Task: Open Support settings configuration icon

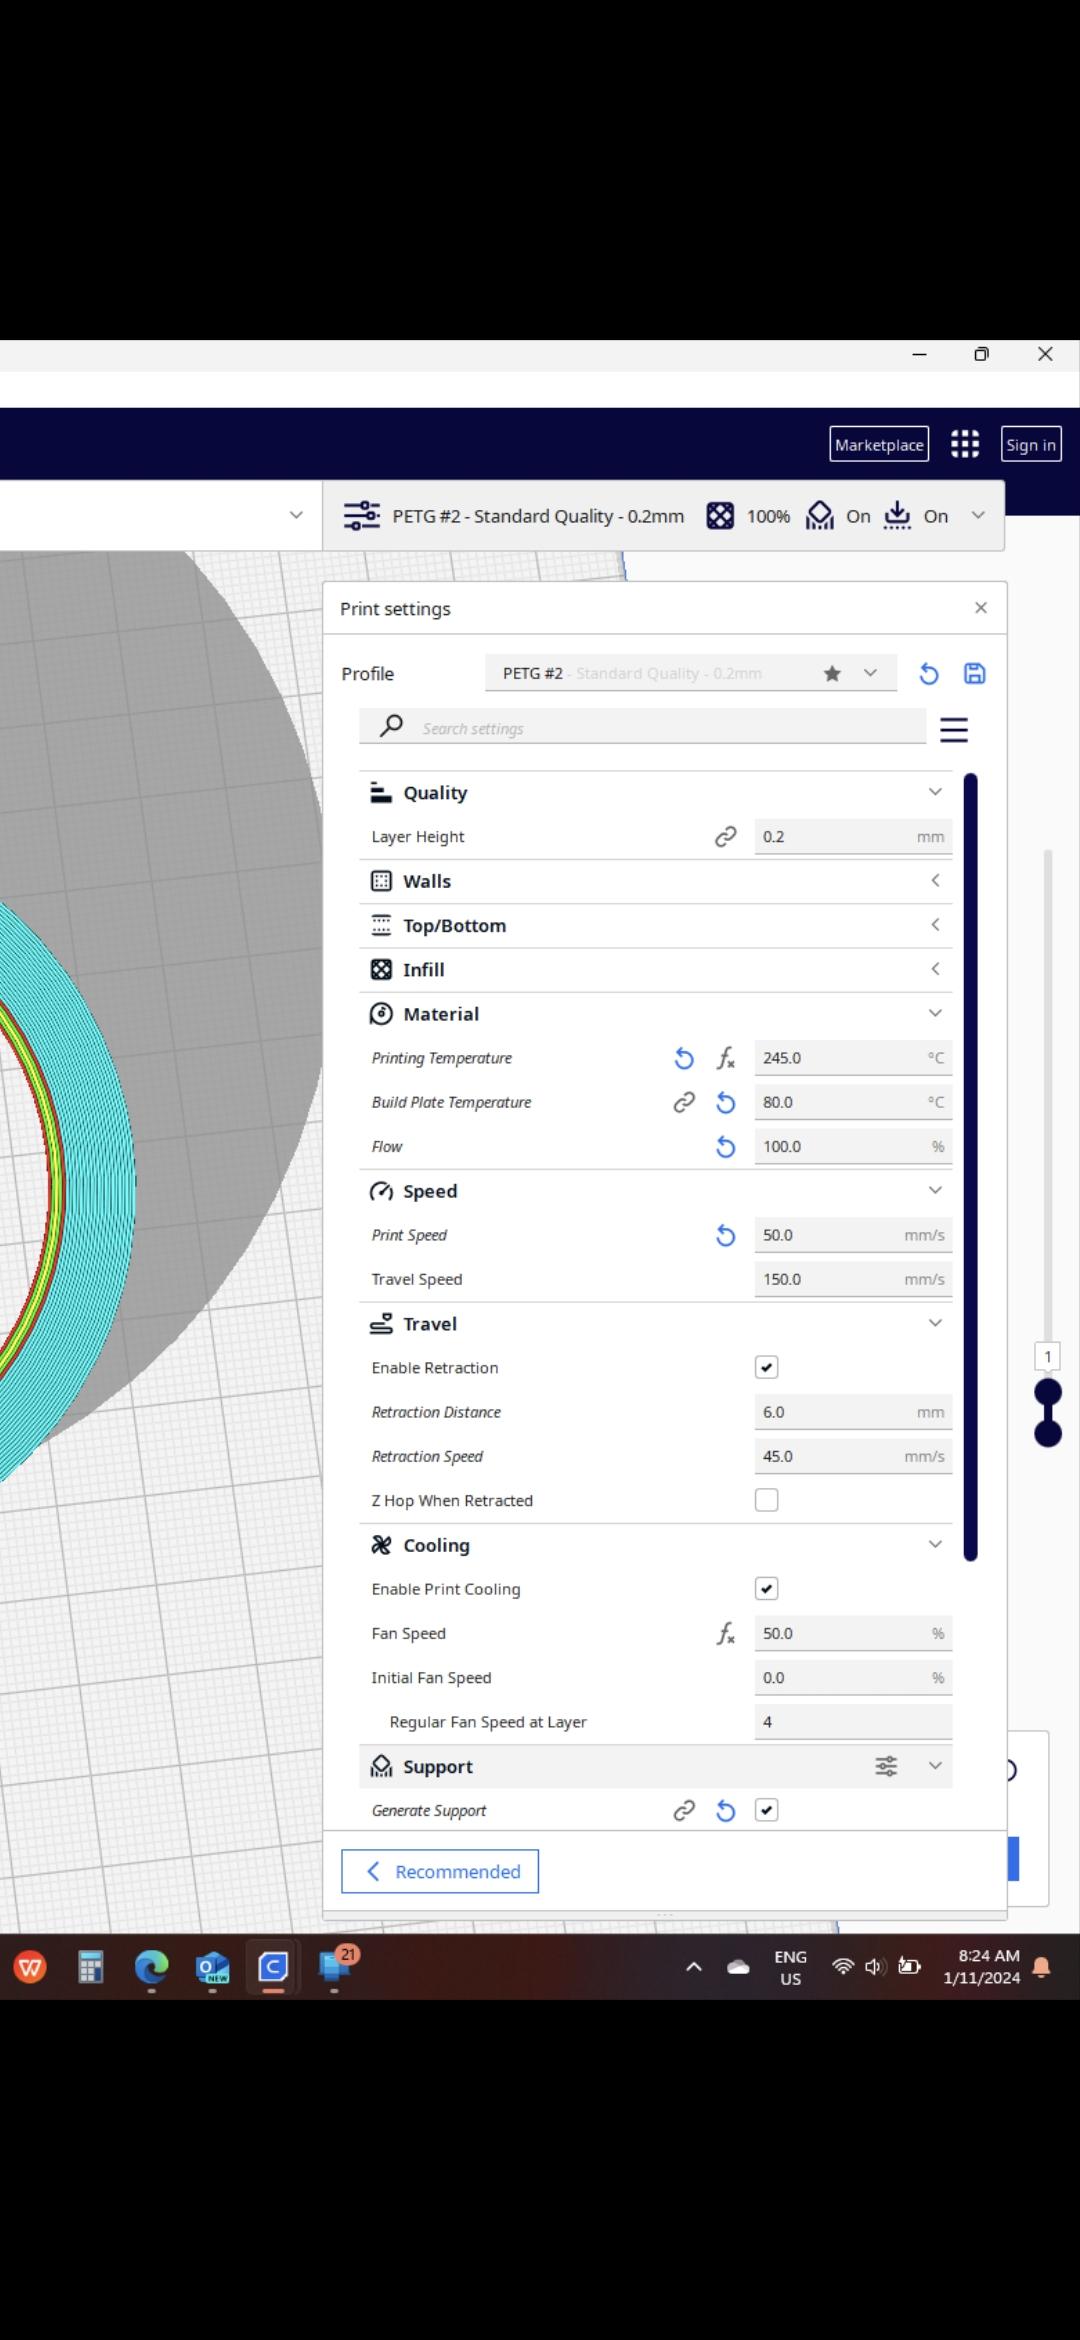Action: [x=886, y=1766]
